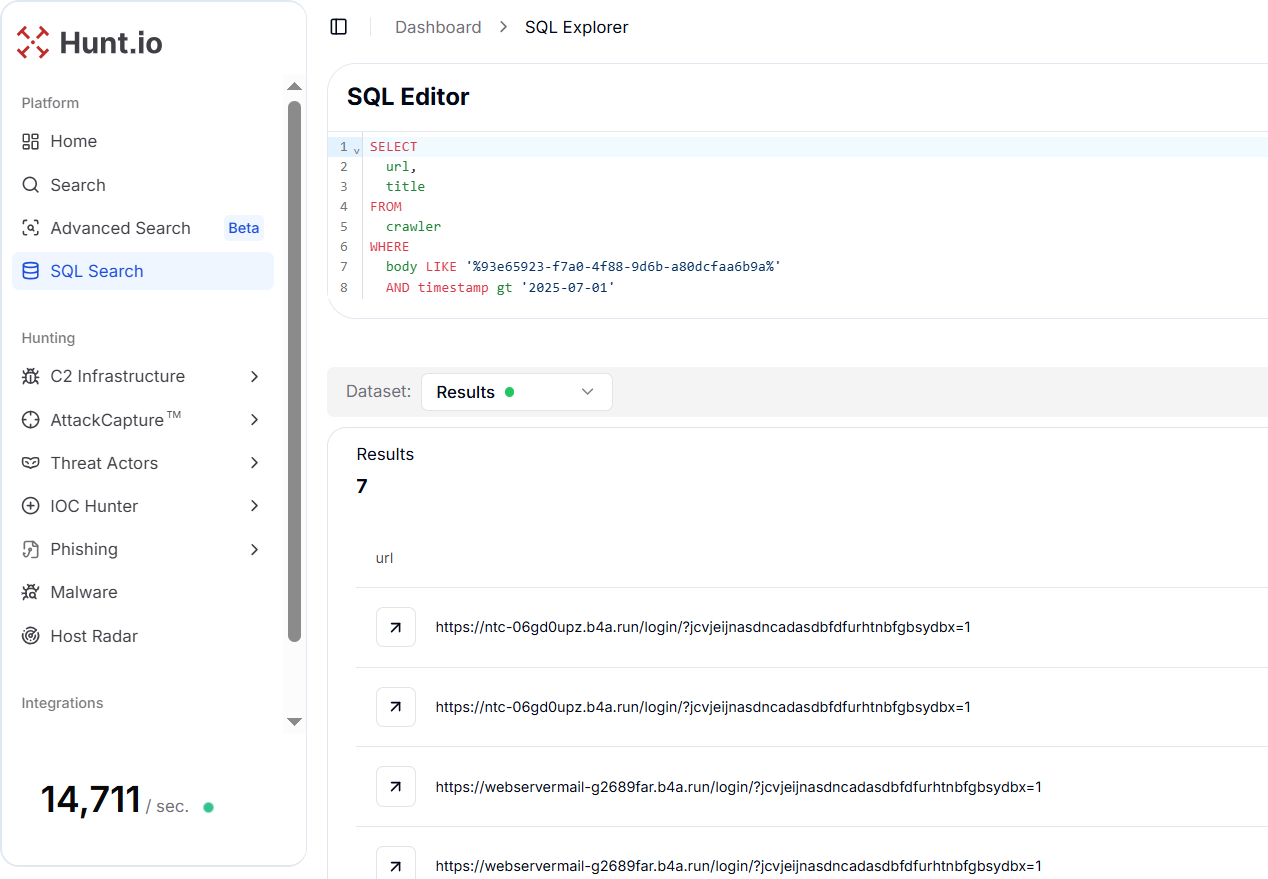Viewport: 1268px width, 879px height.
Task: Click the IOC Hunter plus icon
Action: (x=31, y=506)
